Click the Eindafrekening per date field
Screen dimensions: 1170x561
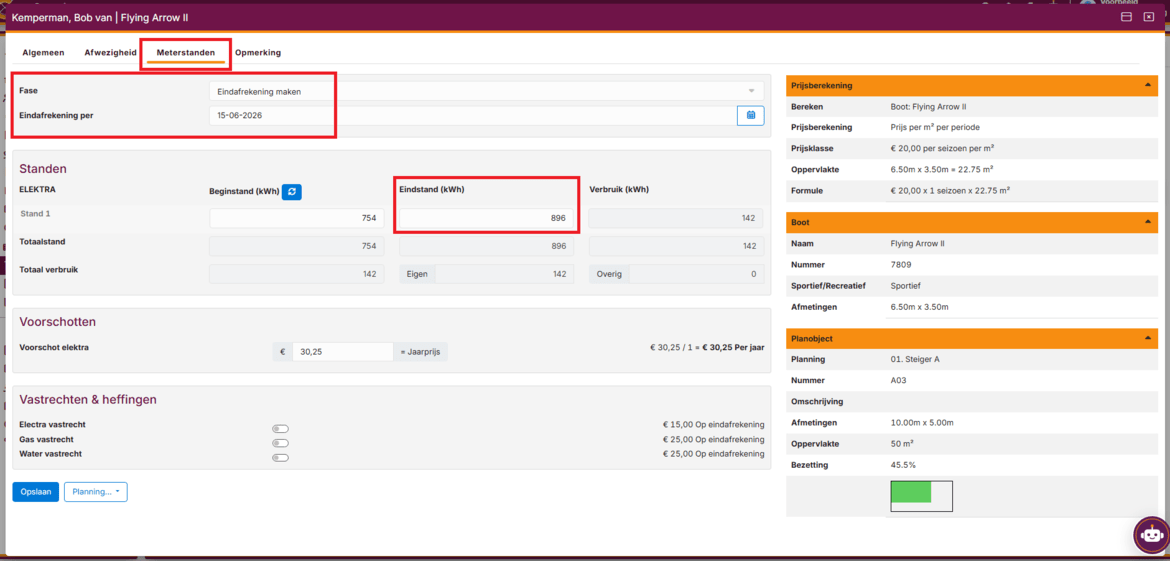click(472, 116)
